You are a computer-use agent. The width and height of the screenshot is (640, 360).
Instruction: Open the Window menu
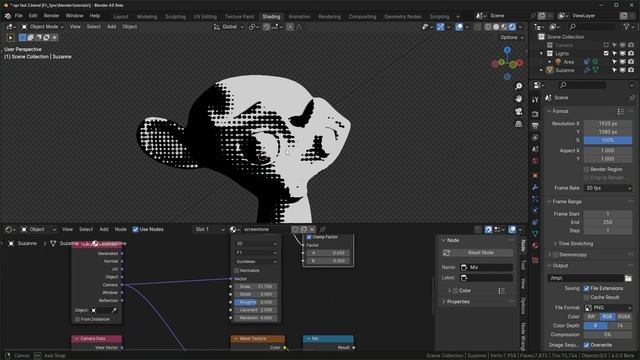pos(74,16)
